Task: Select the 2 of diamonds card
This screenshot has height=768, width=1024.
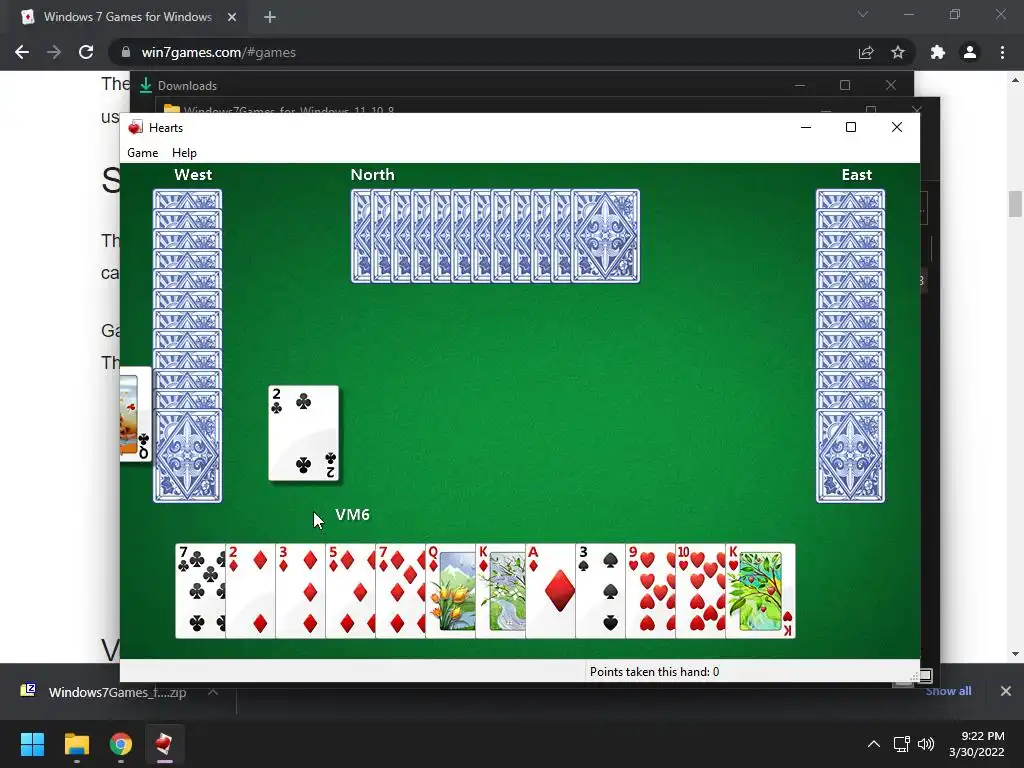Action: (x=250, y=591)
